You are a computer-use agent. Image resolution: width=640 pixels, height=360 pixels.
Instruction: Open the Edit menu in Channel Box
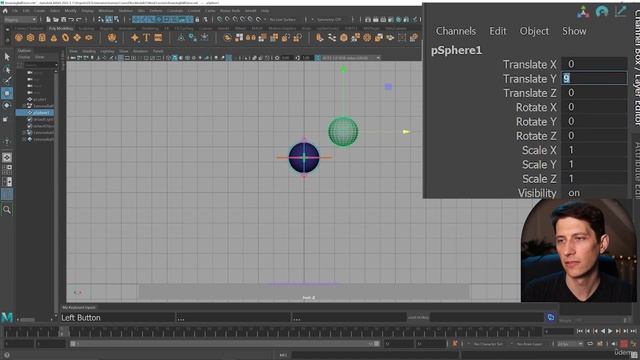pos(498,31)
